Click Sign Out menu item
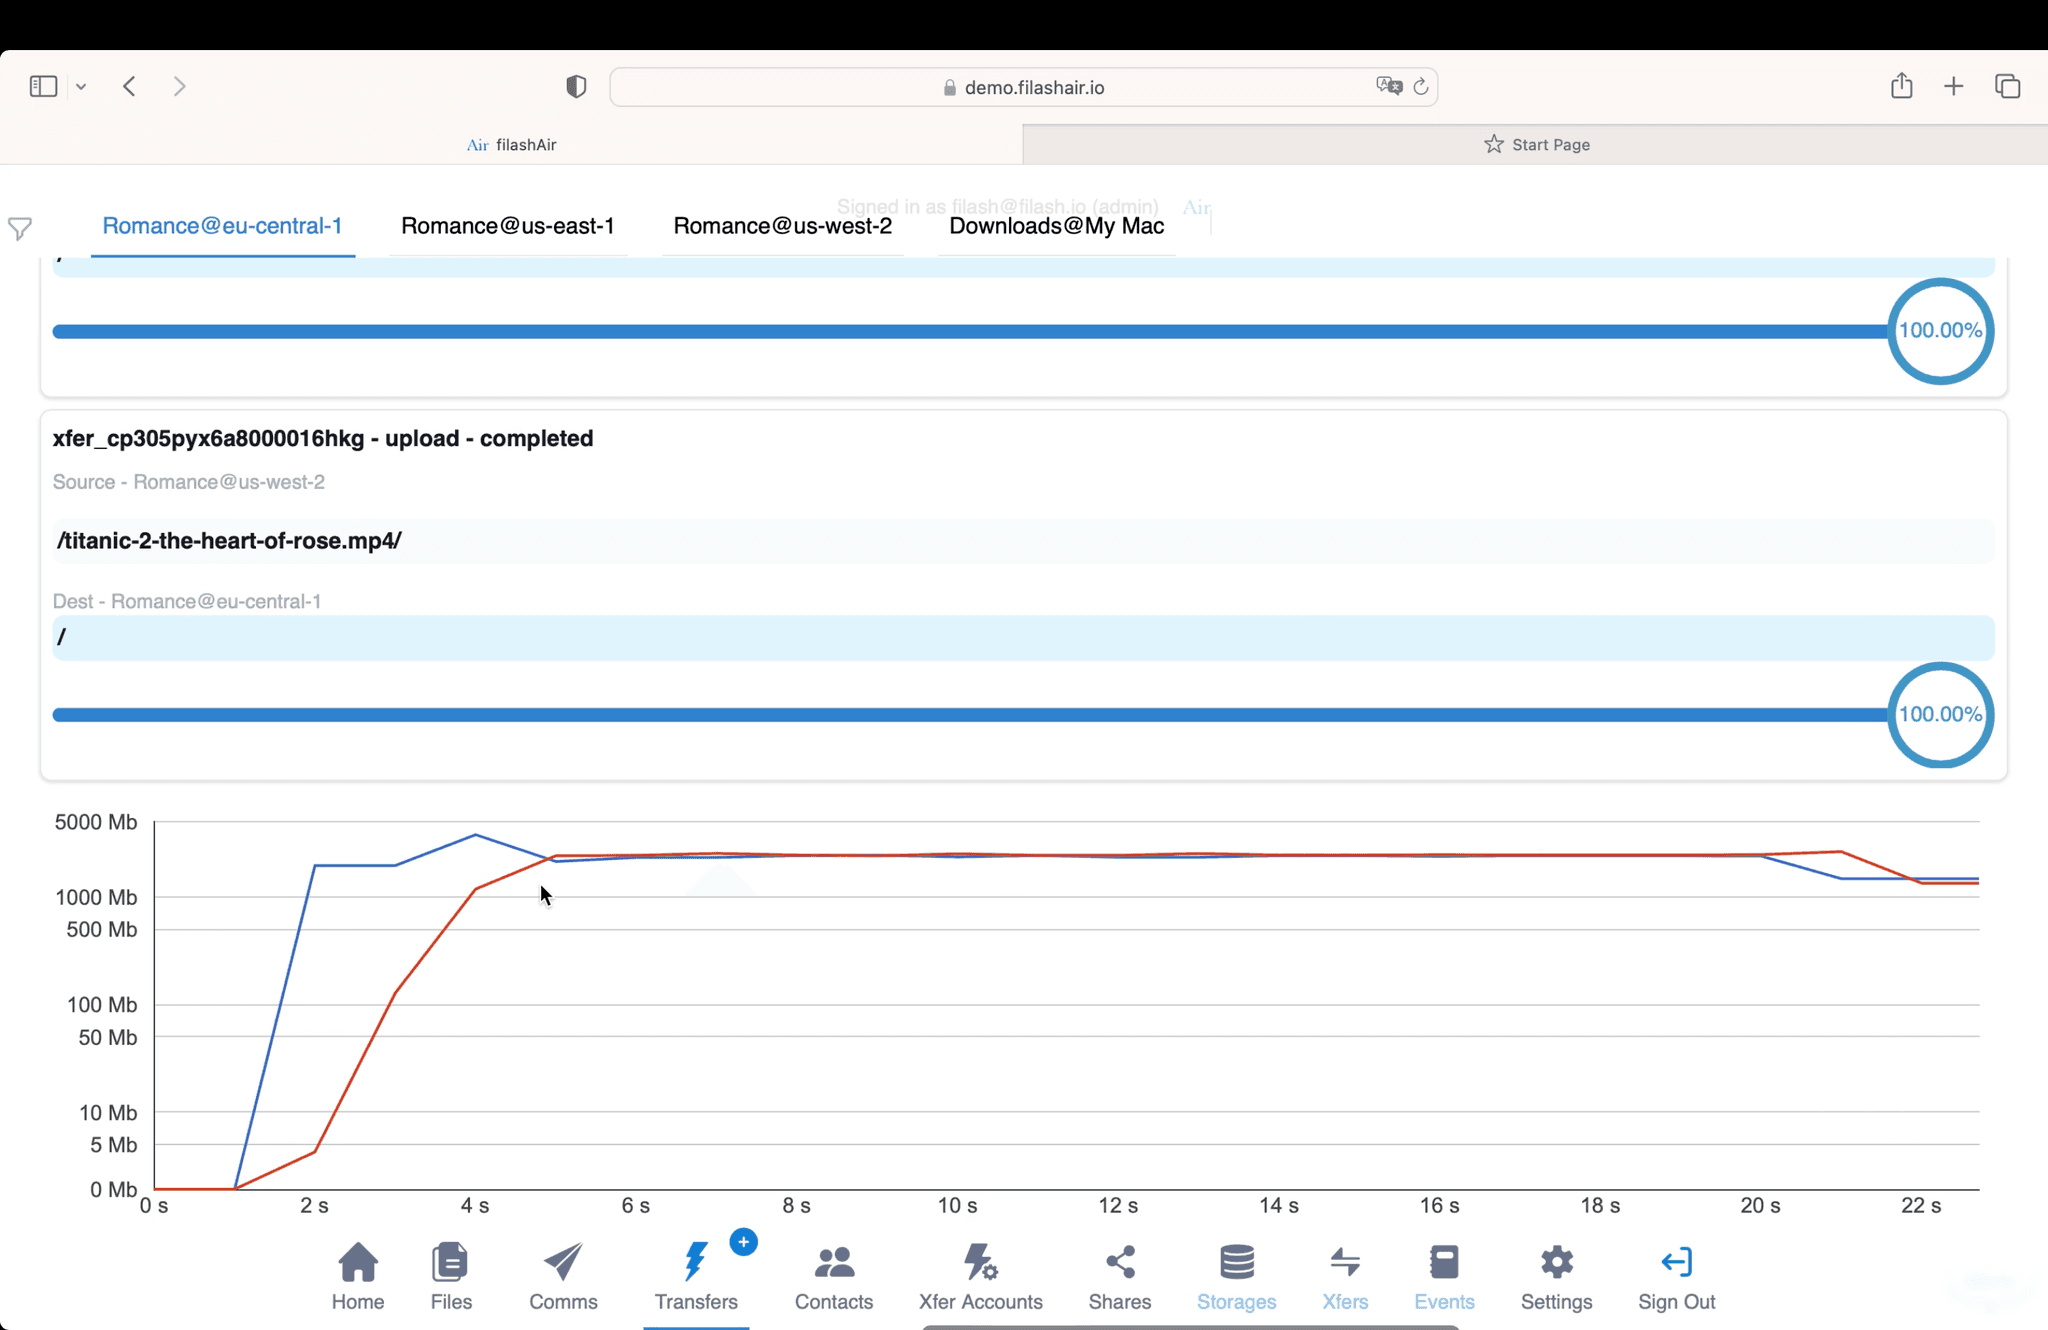This screenshot has width=2048, height=1330. pyautogui.click(x=1676, y=1276)
